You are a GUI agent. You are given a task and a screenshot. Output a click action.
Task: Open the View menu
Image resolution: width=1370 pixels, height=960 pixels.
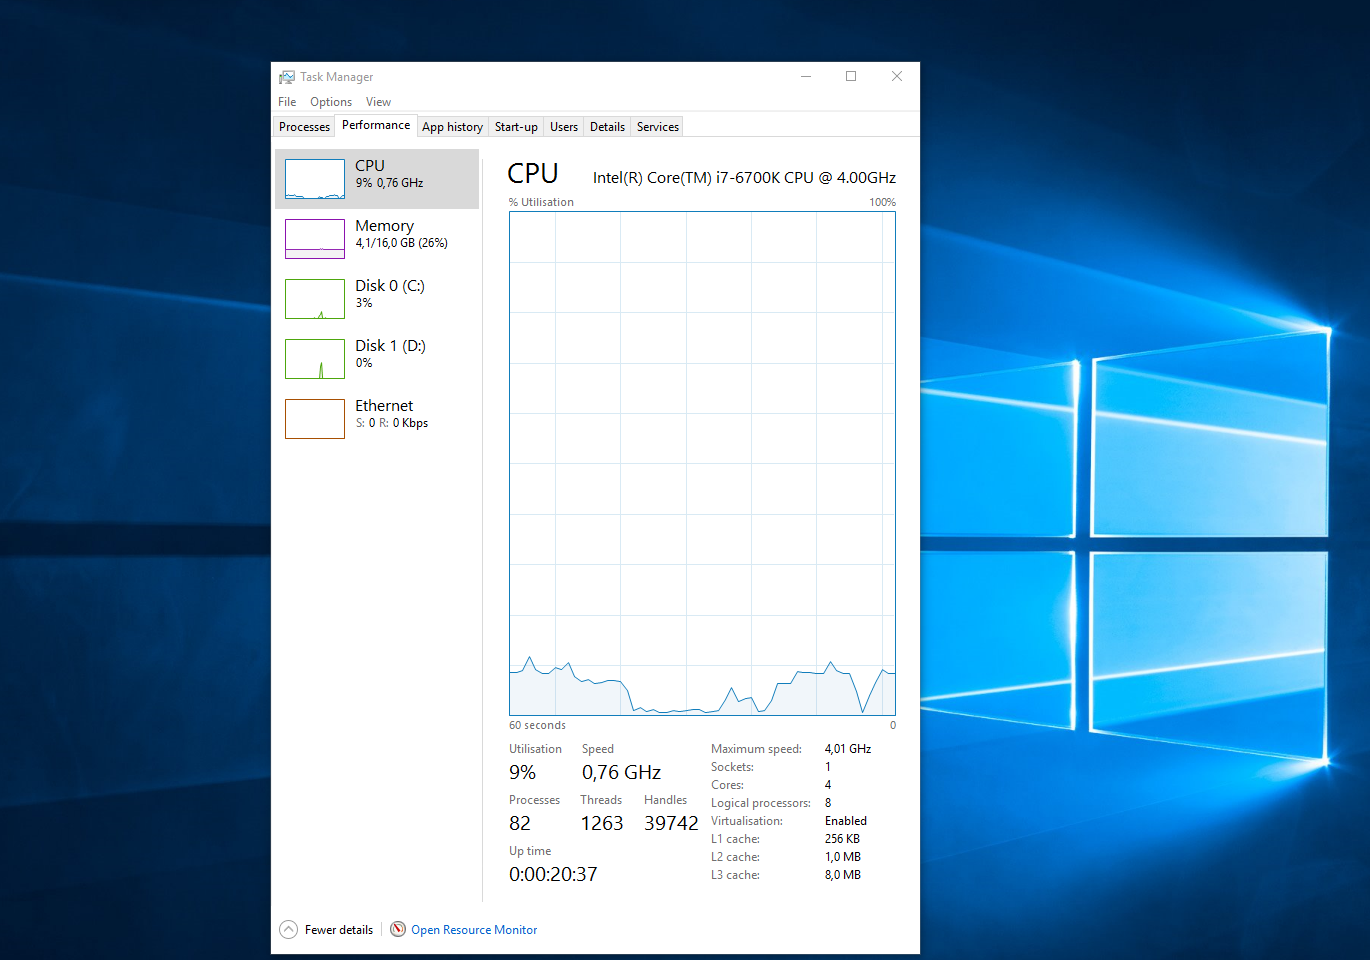(x=379, y=101)
